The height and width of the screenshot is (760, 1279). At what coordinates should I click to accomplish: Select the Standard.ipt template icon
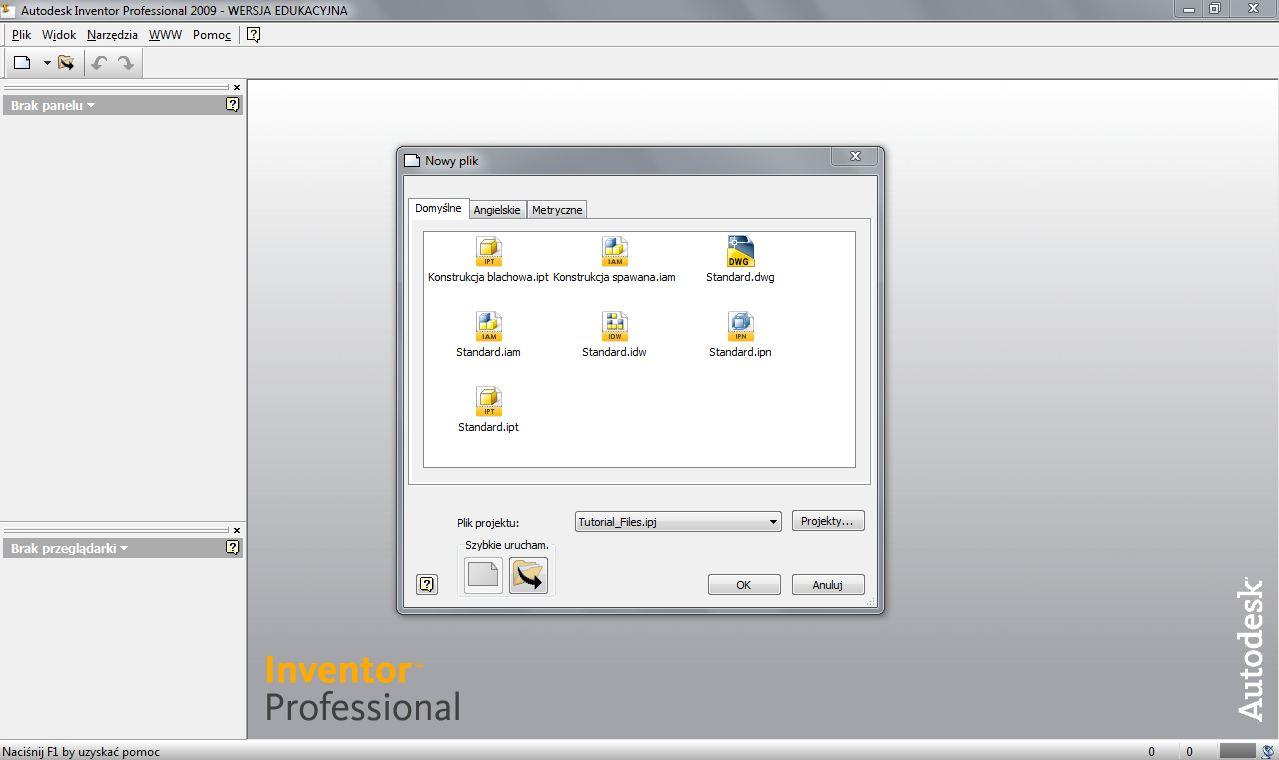tap(488, 401)
